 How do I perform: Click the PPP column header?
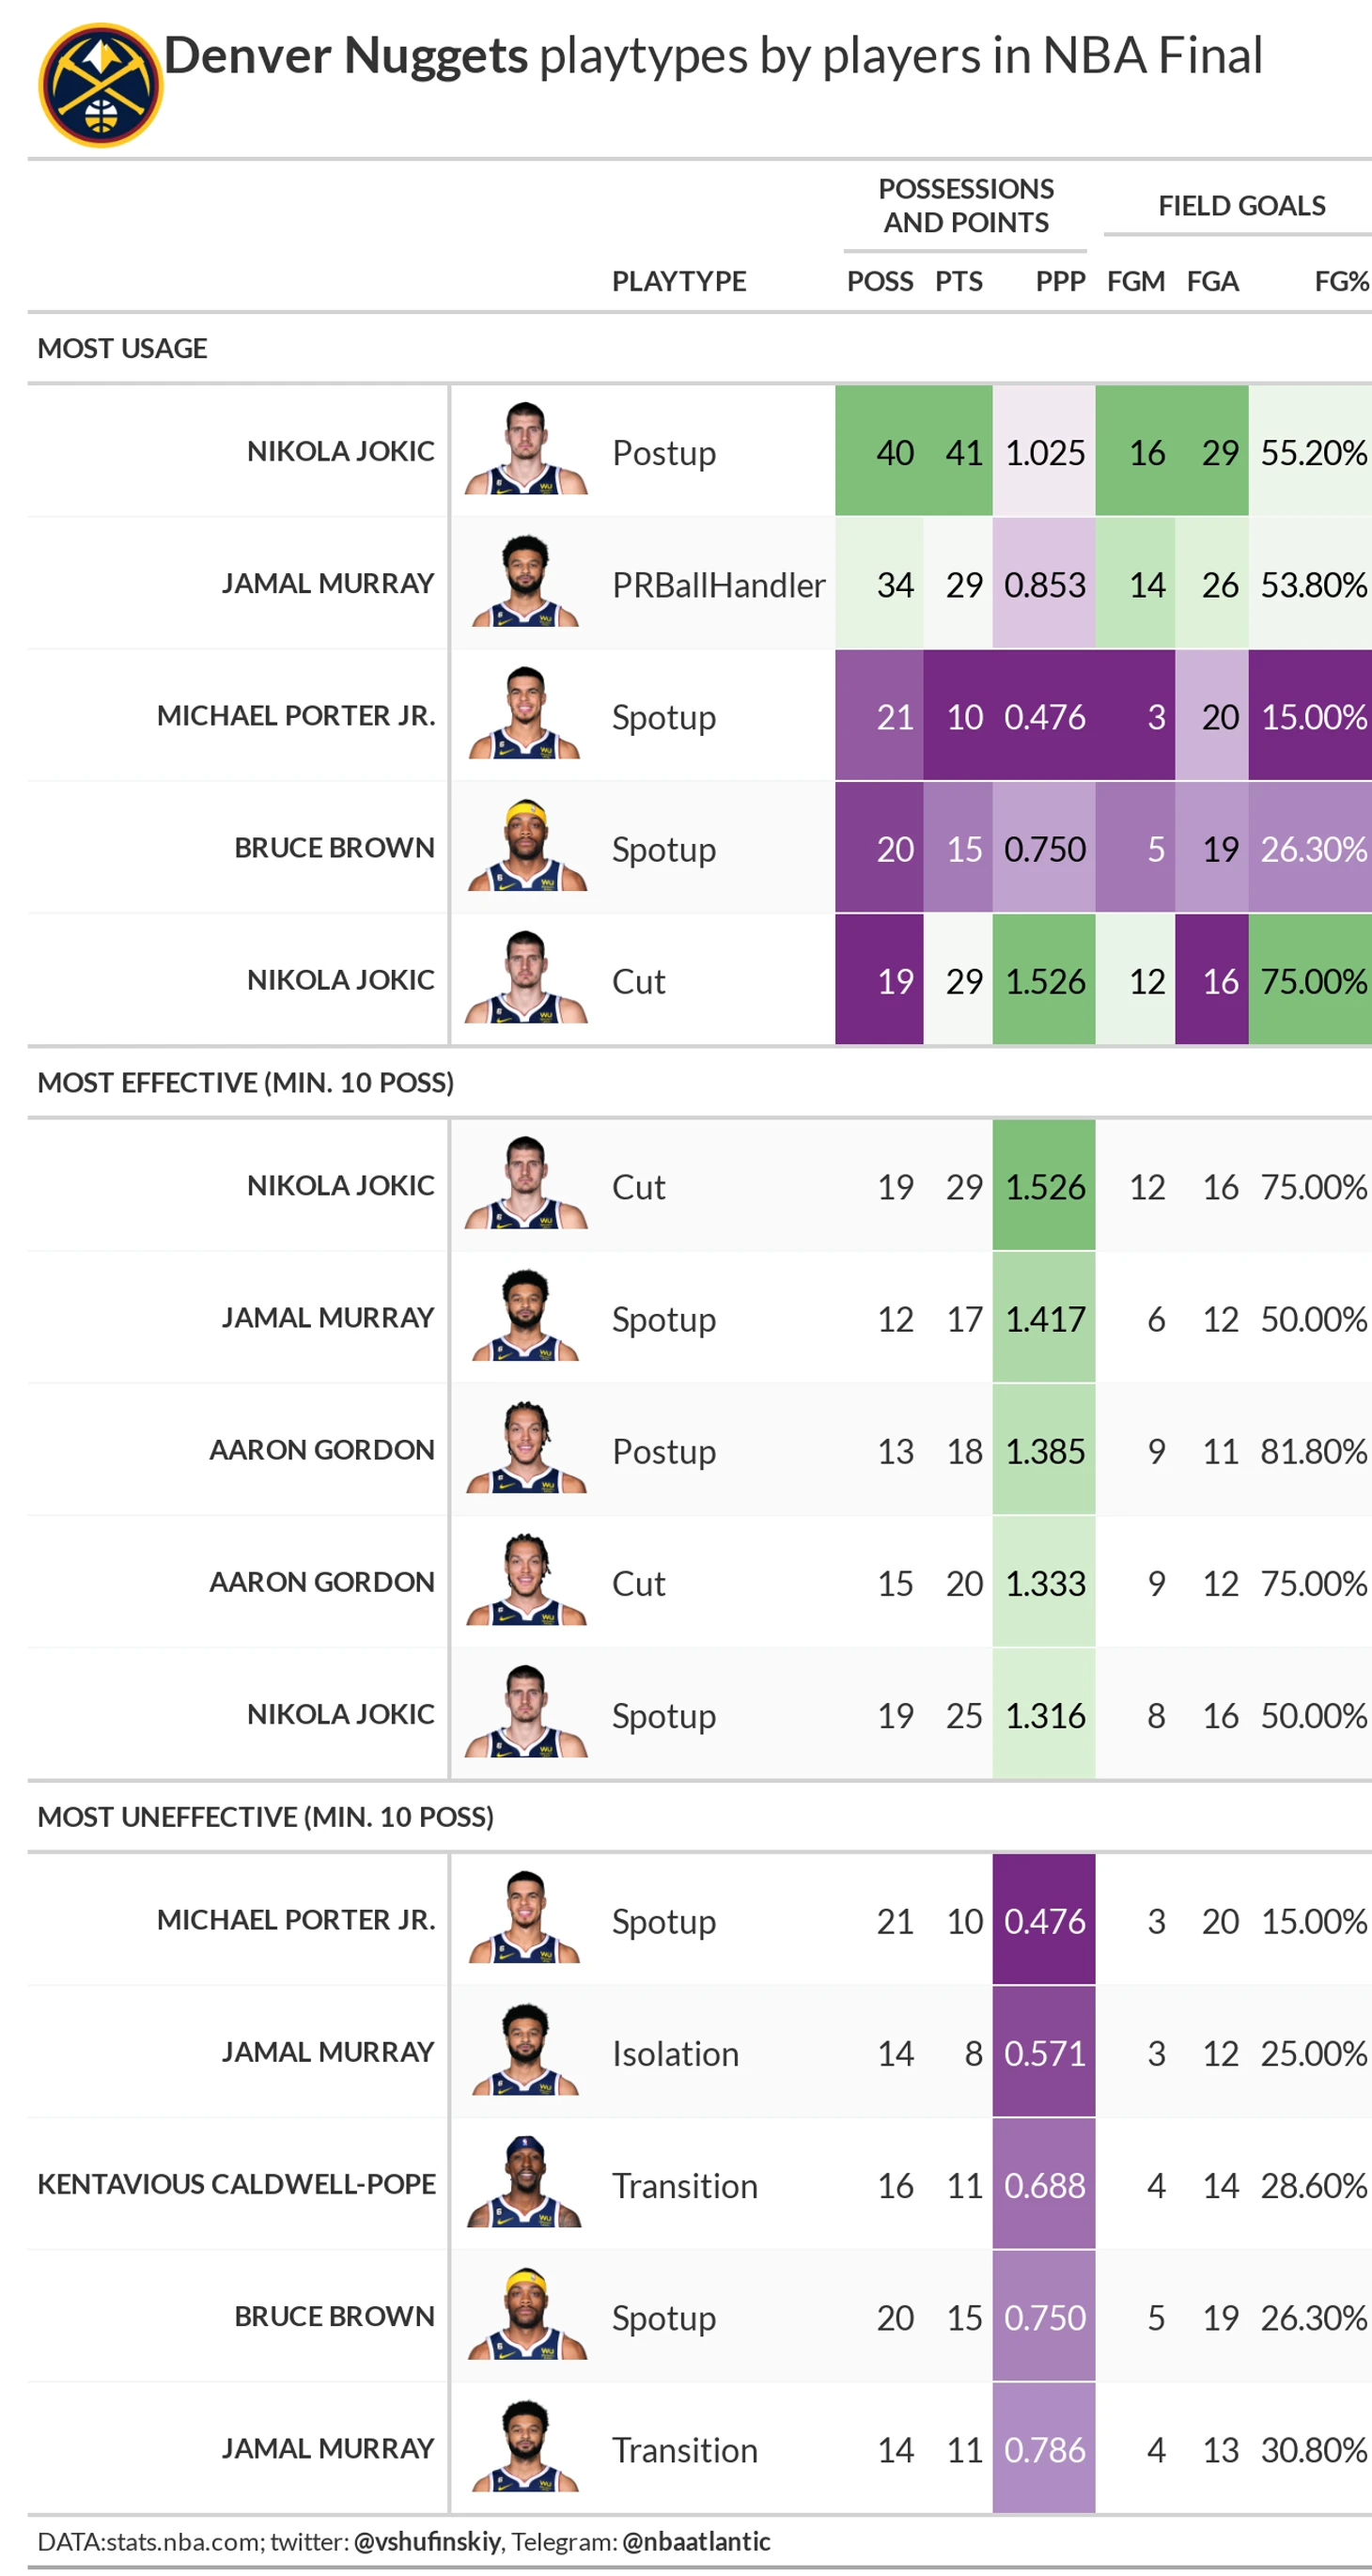point(1060,281)
